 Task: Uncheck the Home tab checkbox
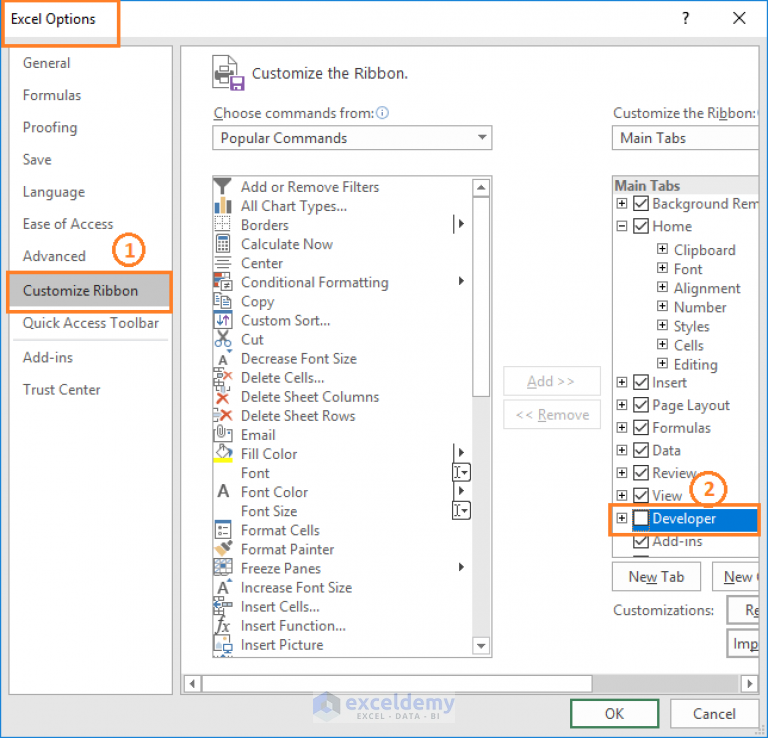tap(641, 226)
